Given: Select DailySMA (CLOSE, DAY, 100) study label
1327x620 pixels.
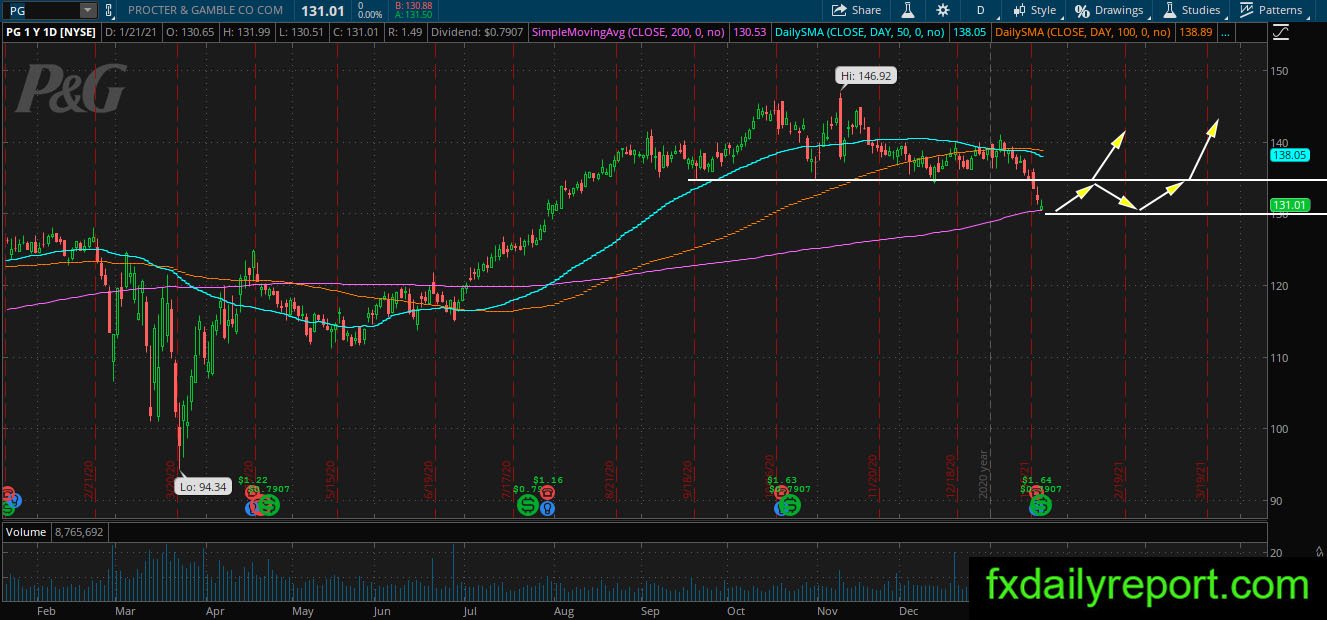Looking at the screenshot, I should click(1083, 33).
